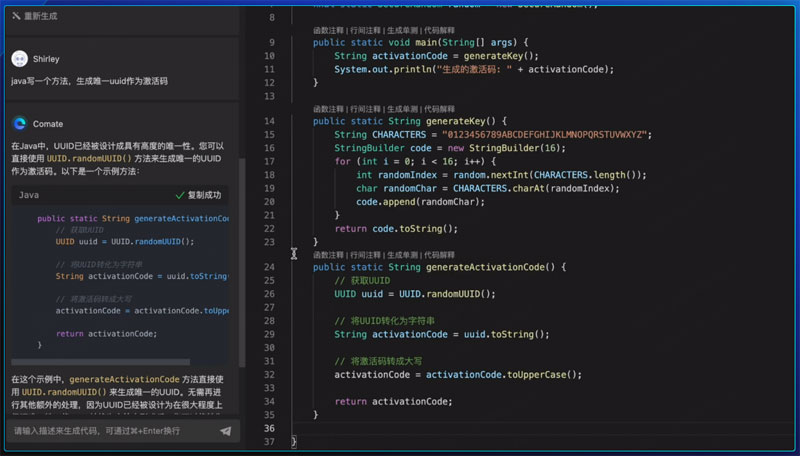This screenshot has width=800, height=456.
Task: Click 代码解释 above generateActivationCode method
Action: pos(439,255)
